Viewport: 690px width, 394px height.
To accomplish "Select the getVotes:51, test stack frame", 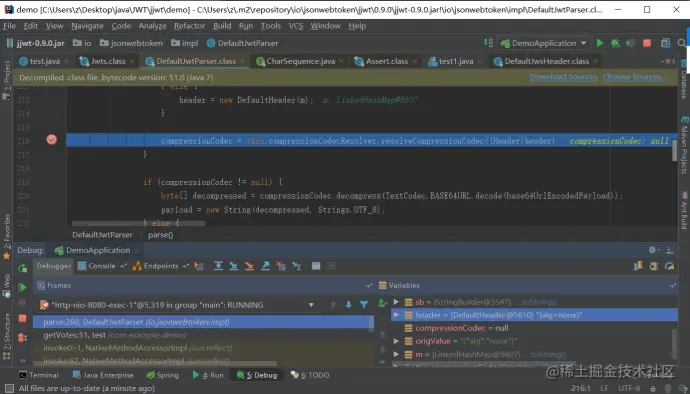I will pos(203,335).
